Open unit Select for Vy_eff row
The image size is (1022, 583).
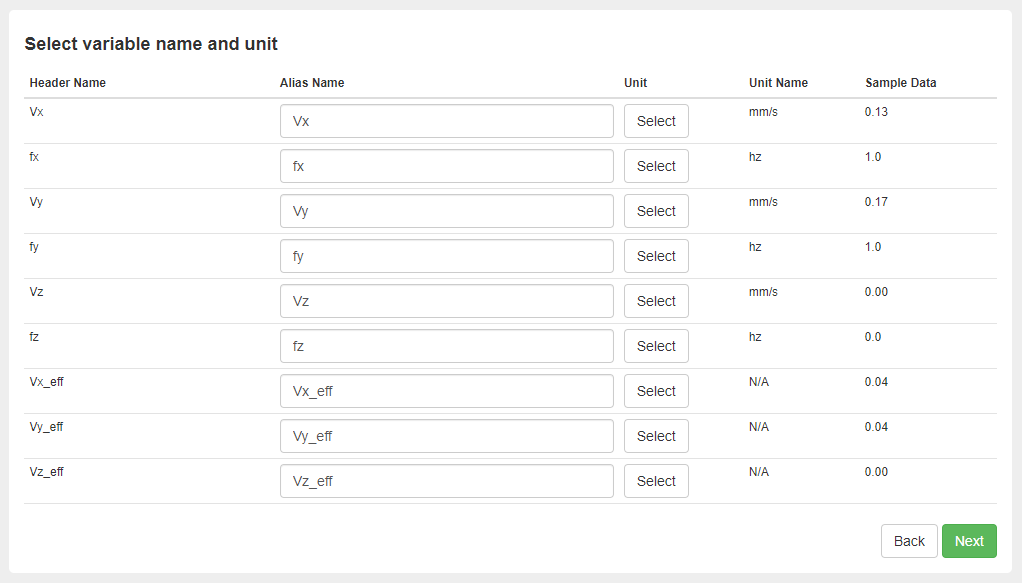(x=656, y=436)
